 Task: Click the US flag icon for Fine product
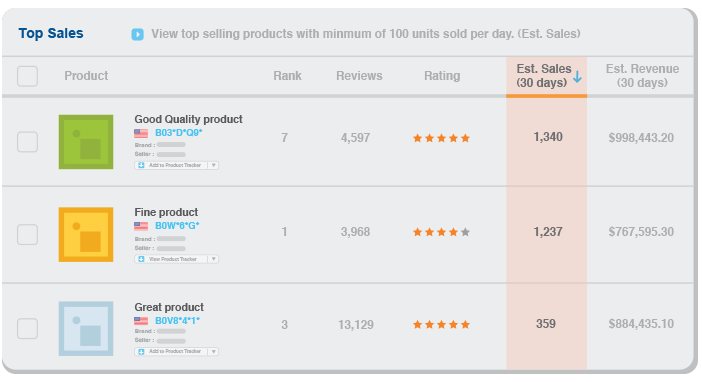(141, 226)
